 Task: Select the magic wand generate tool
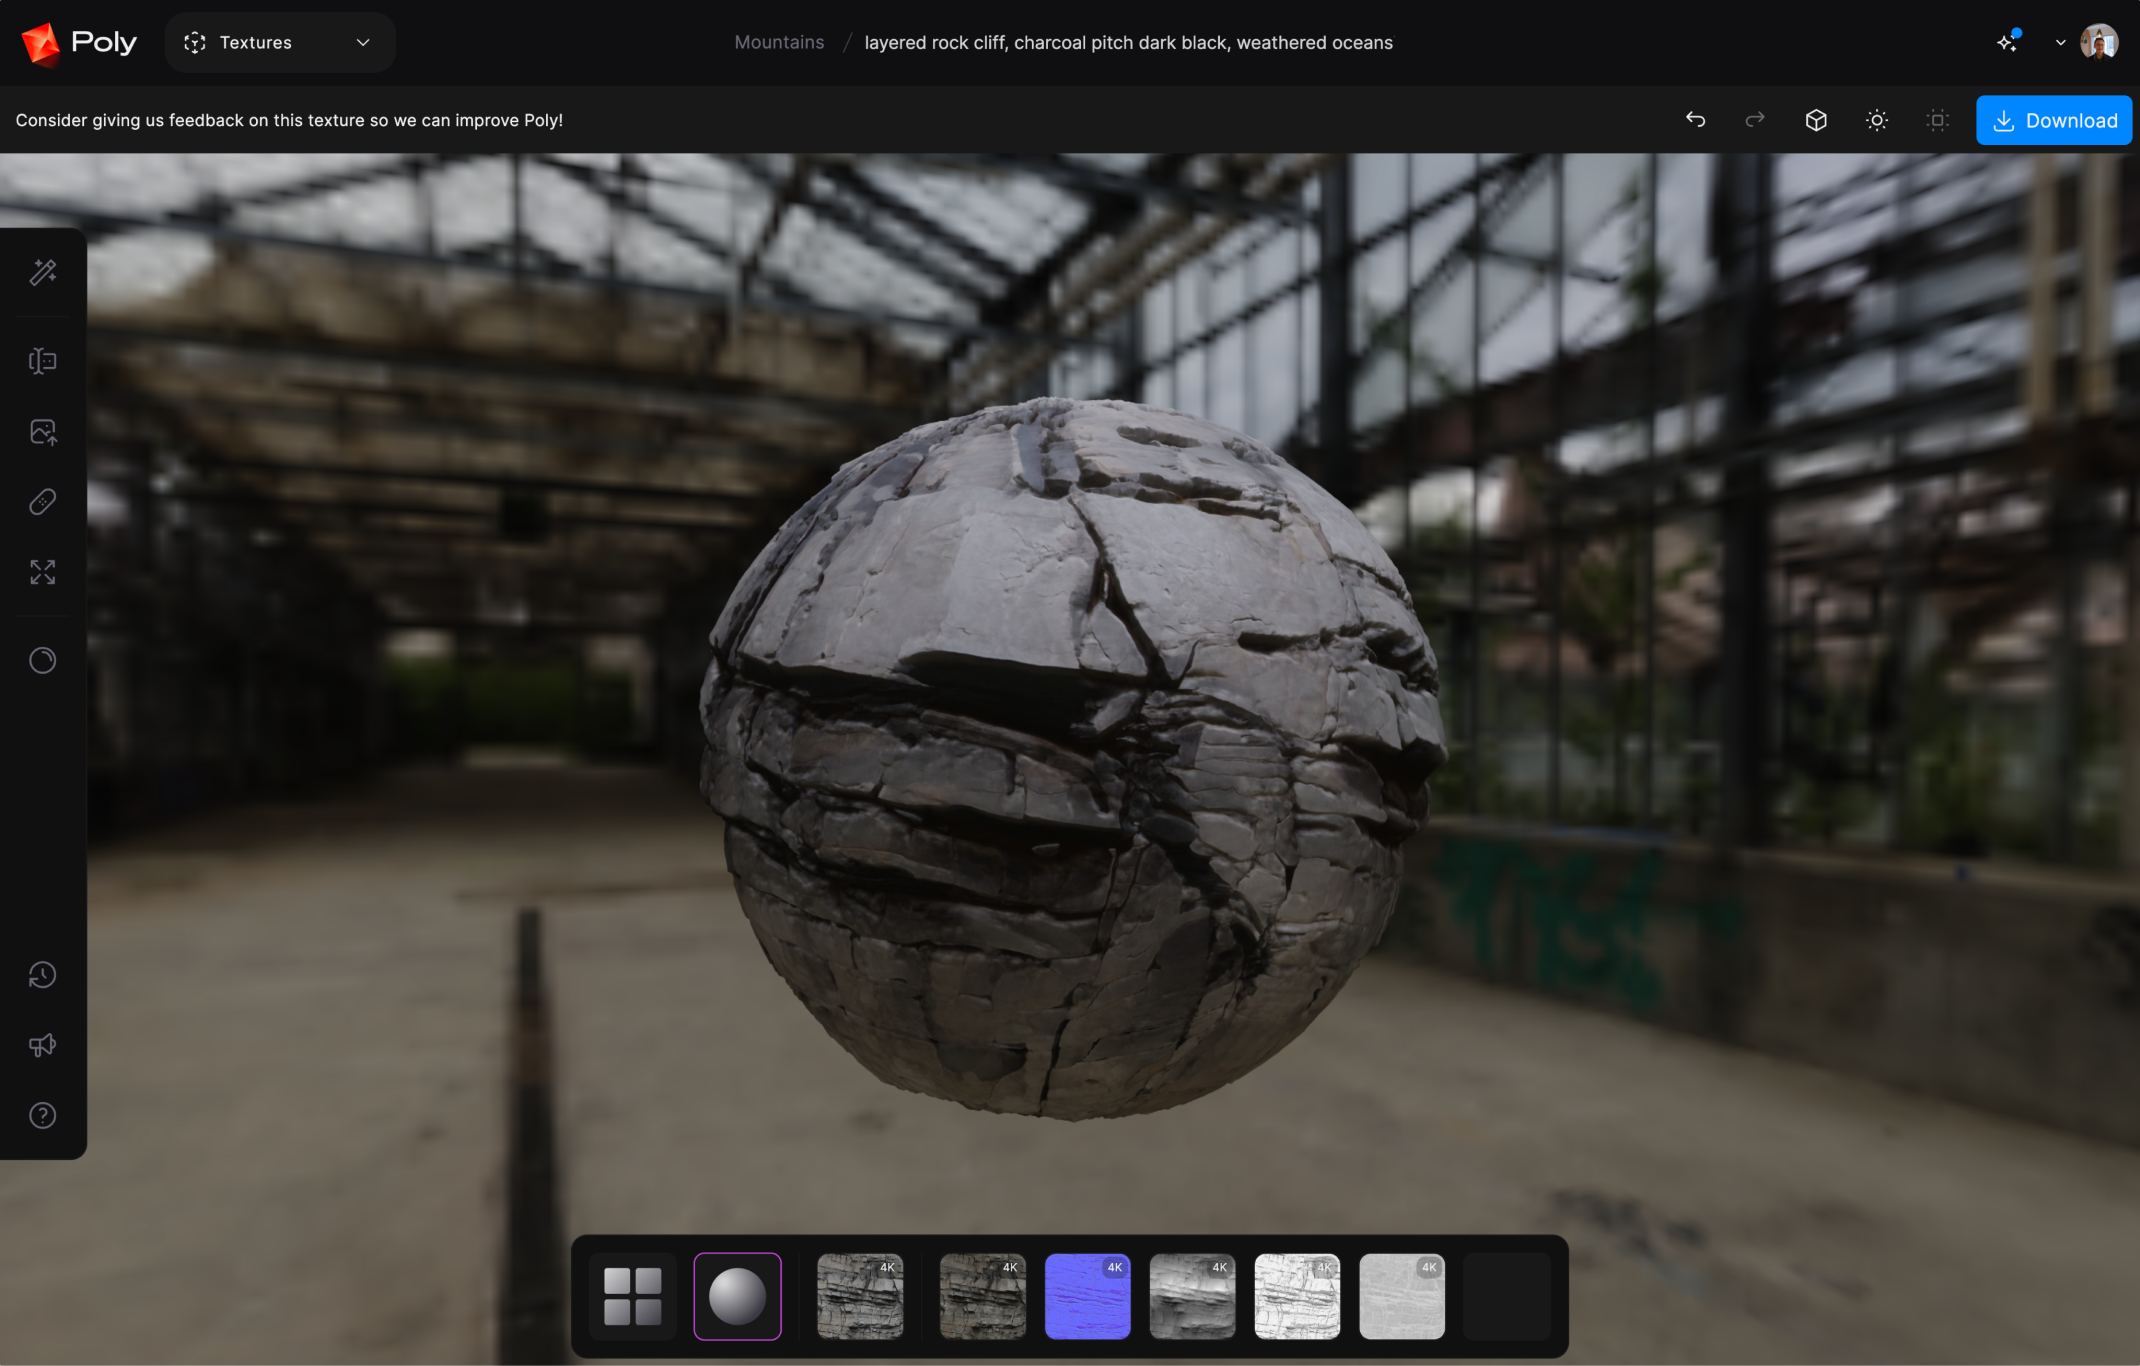[43, 272]
